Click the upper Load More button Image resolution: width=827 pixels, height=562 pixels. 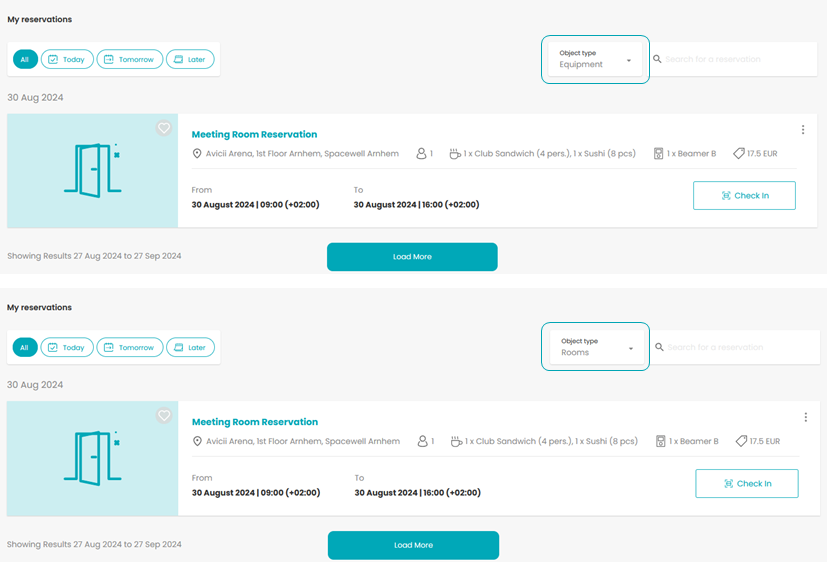(412, 257)
